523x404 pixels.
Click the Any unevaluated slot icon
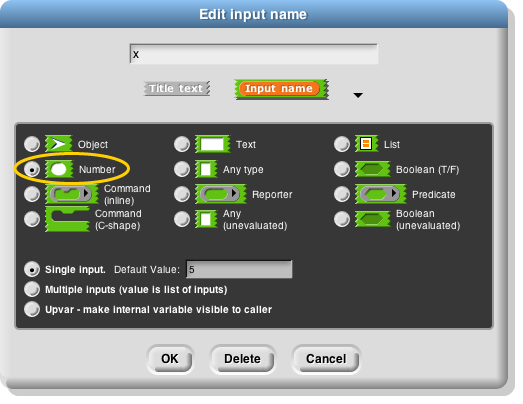tap(206, 219)
